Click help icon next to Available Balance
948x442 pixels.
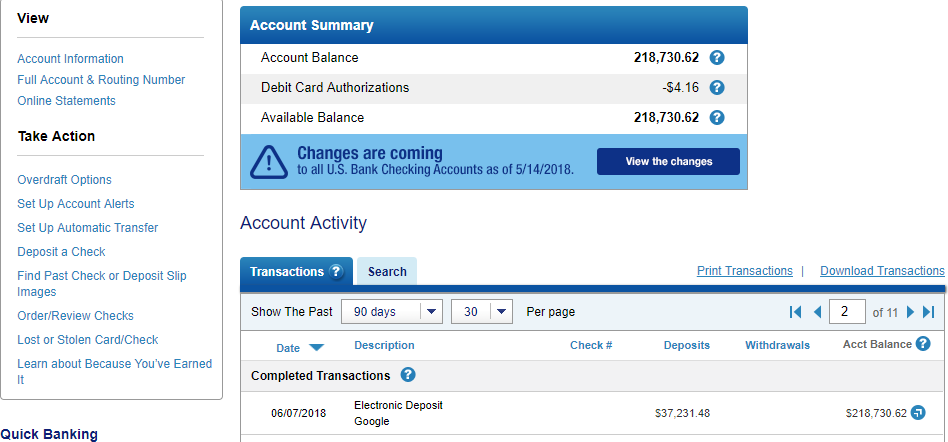click(716, 117)
